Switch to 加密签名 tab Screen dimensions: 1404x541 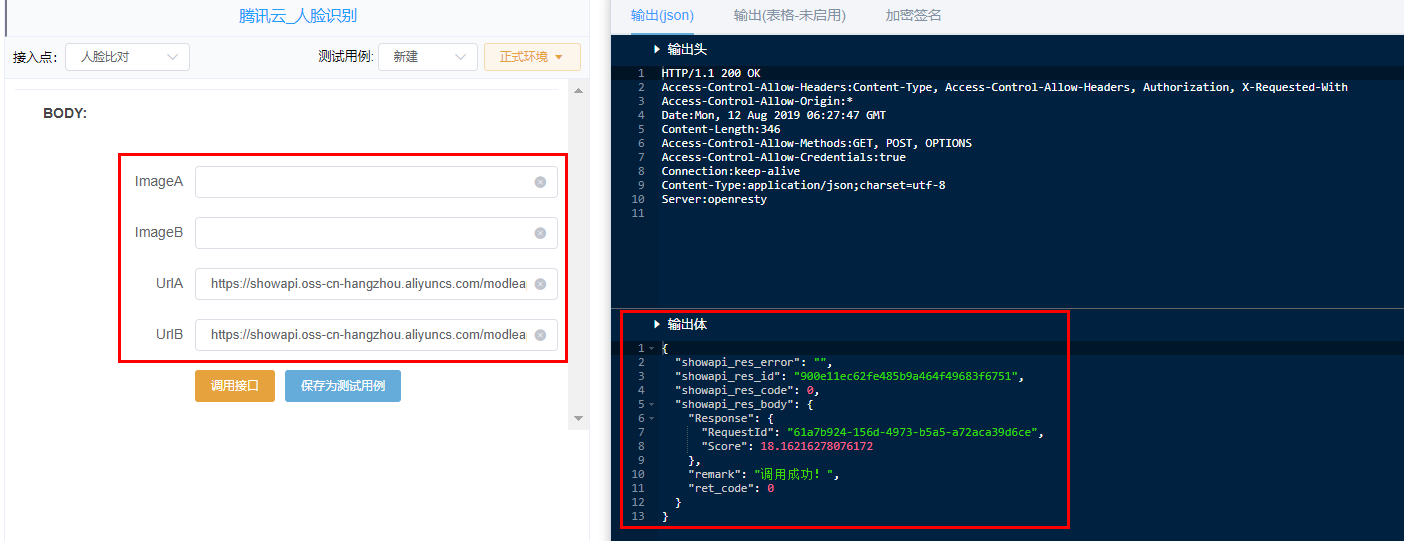913,16
